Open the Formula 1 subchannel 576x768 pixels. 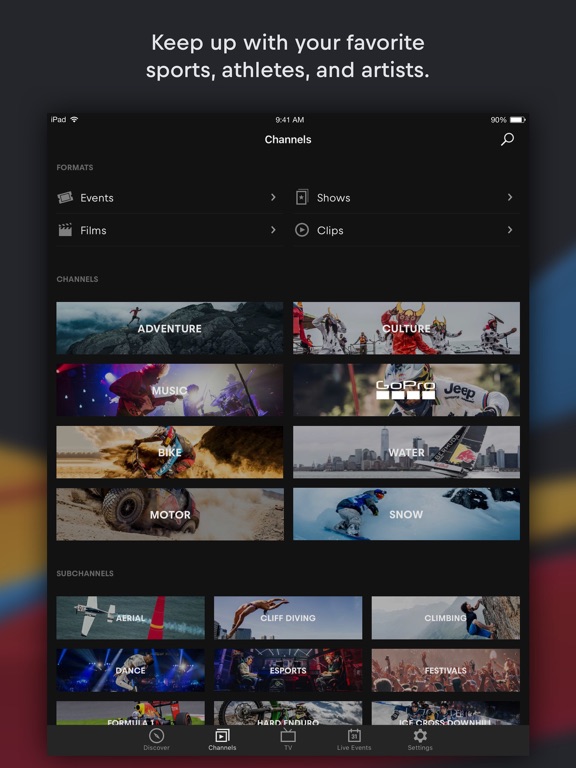tap(130, 713)
